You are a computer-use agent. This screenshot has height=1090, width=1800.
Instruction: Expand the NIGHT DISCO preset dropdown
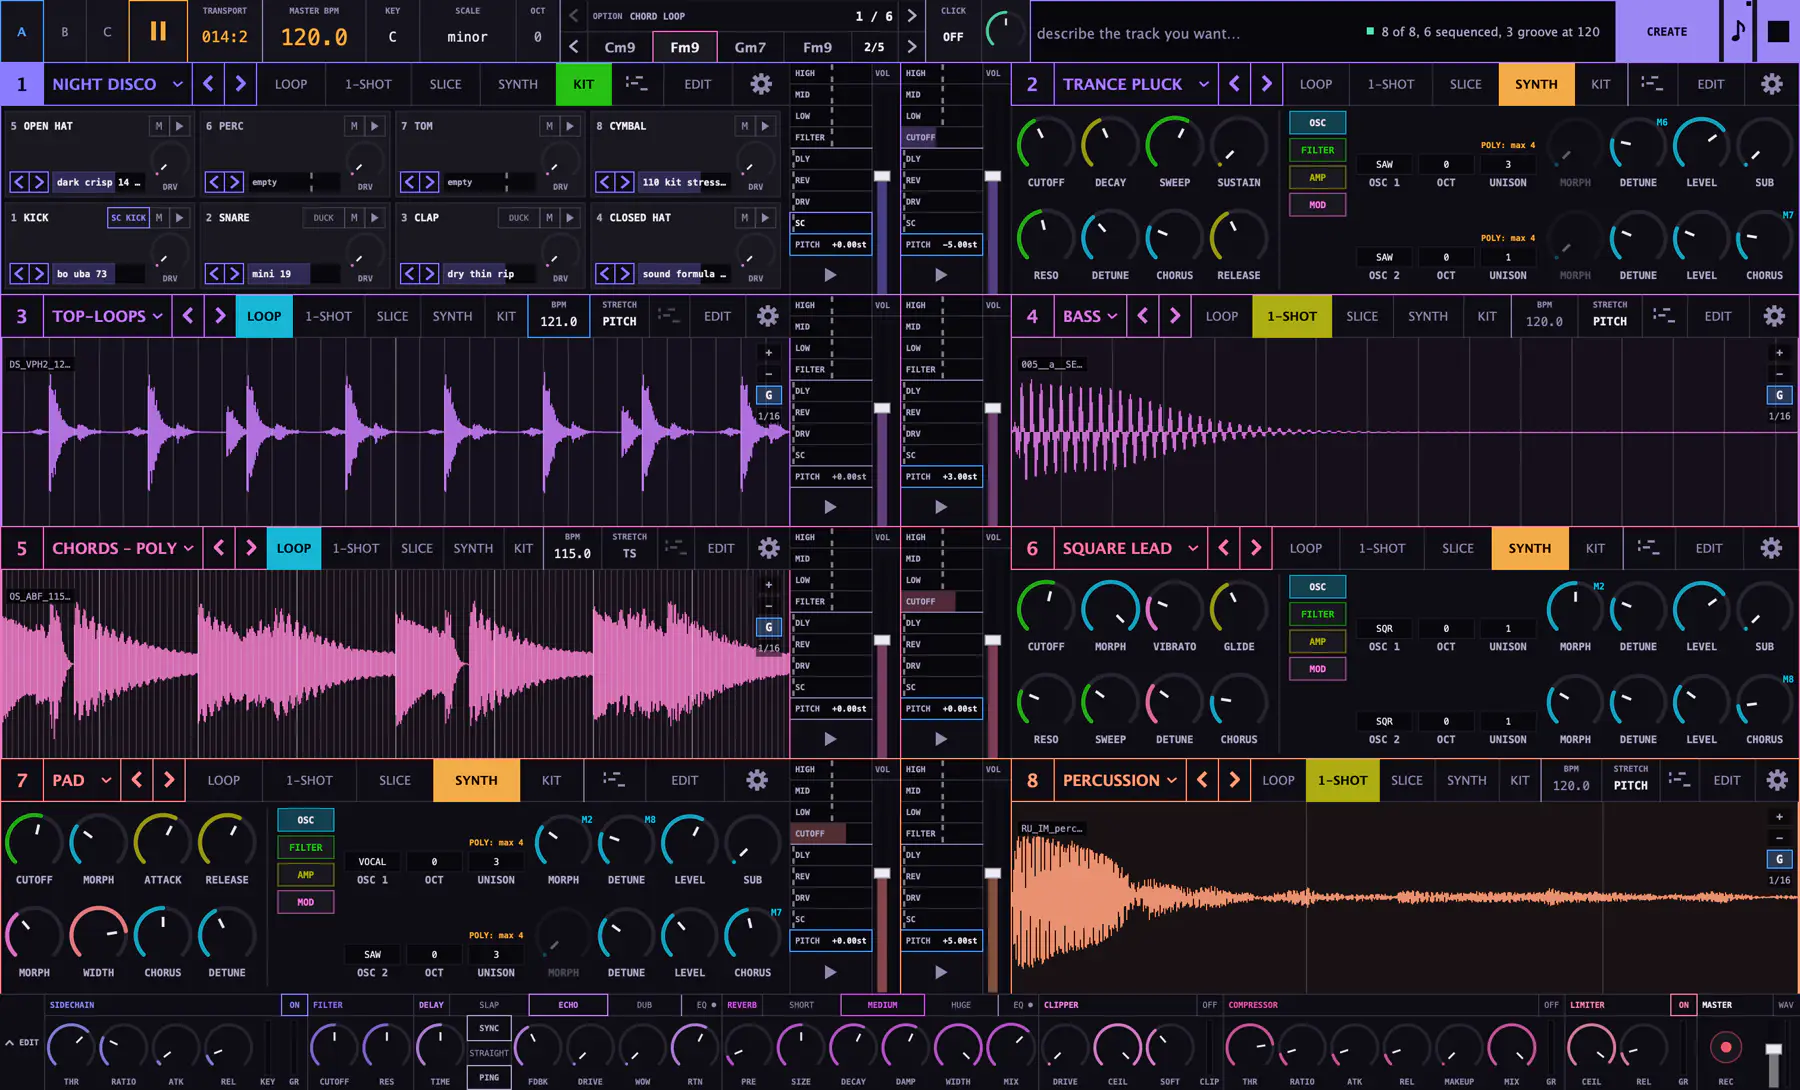click(x=178, y=84)
